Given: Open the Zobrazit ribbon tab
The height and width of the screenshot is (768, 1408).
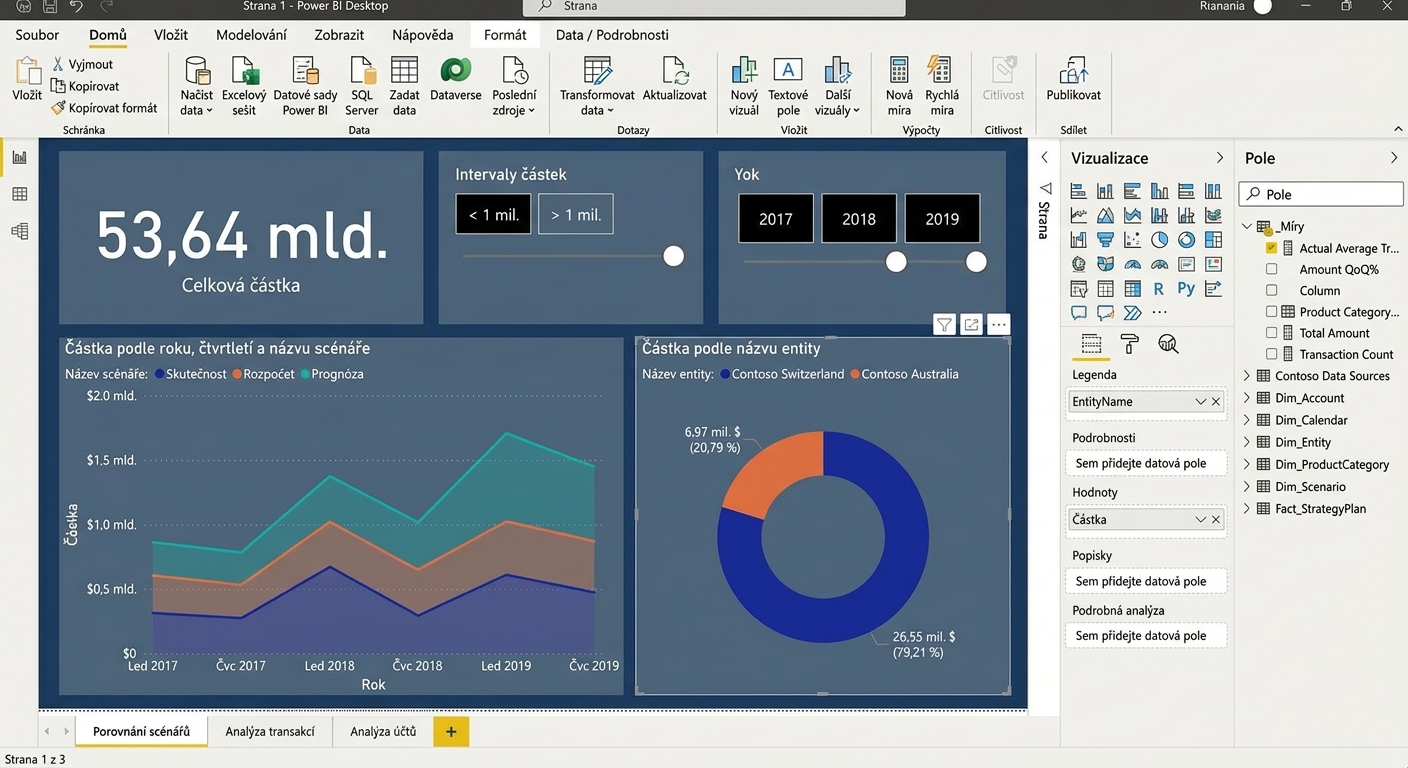Looking at the screenshot, I should 339,35.
